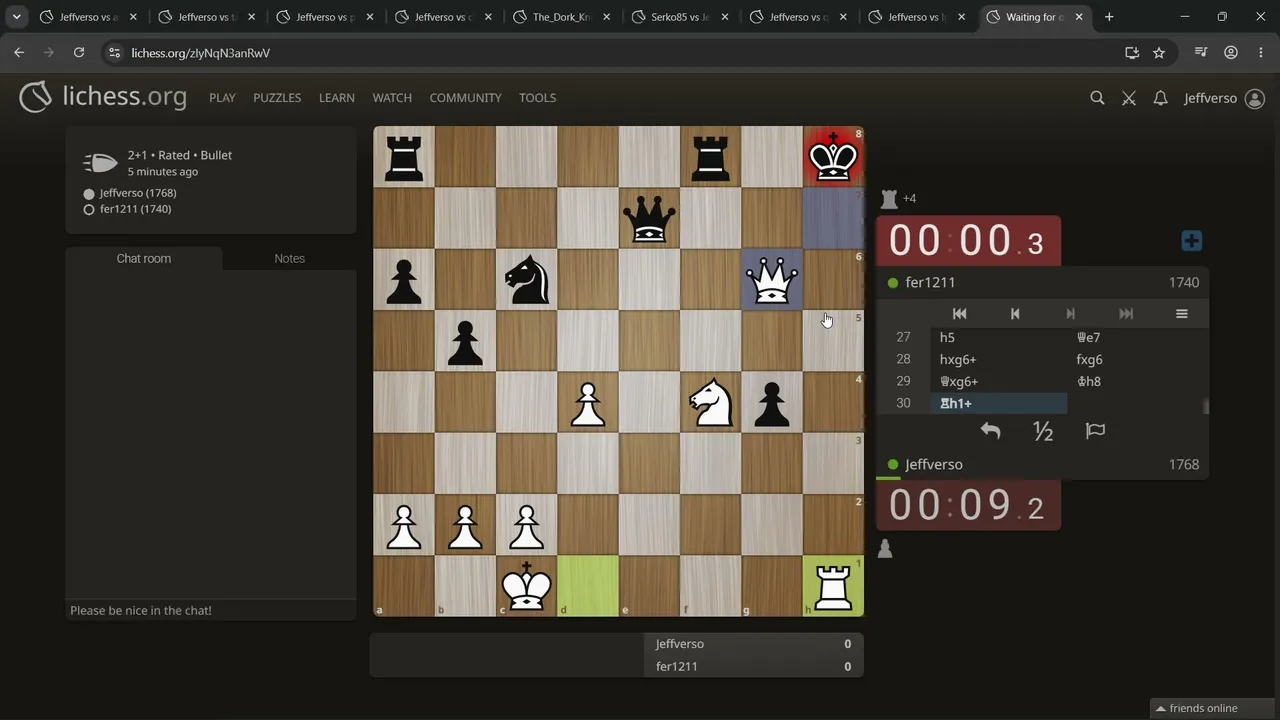Click the black queen on e7
1280x720 pixels.
pyautogui.click(x=649, y=218)
